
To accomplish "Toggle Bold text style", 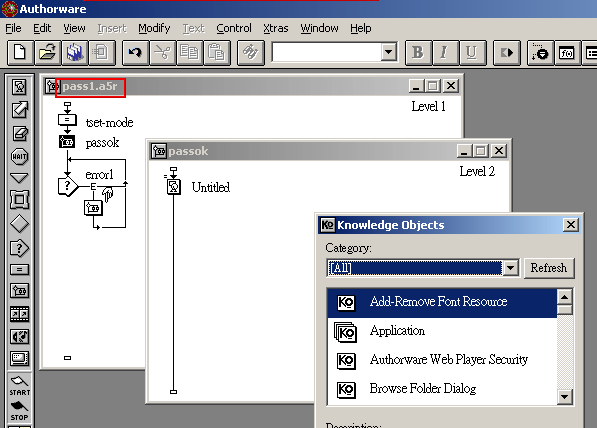I will (418, 53).
